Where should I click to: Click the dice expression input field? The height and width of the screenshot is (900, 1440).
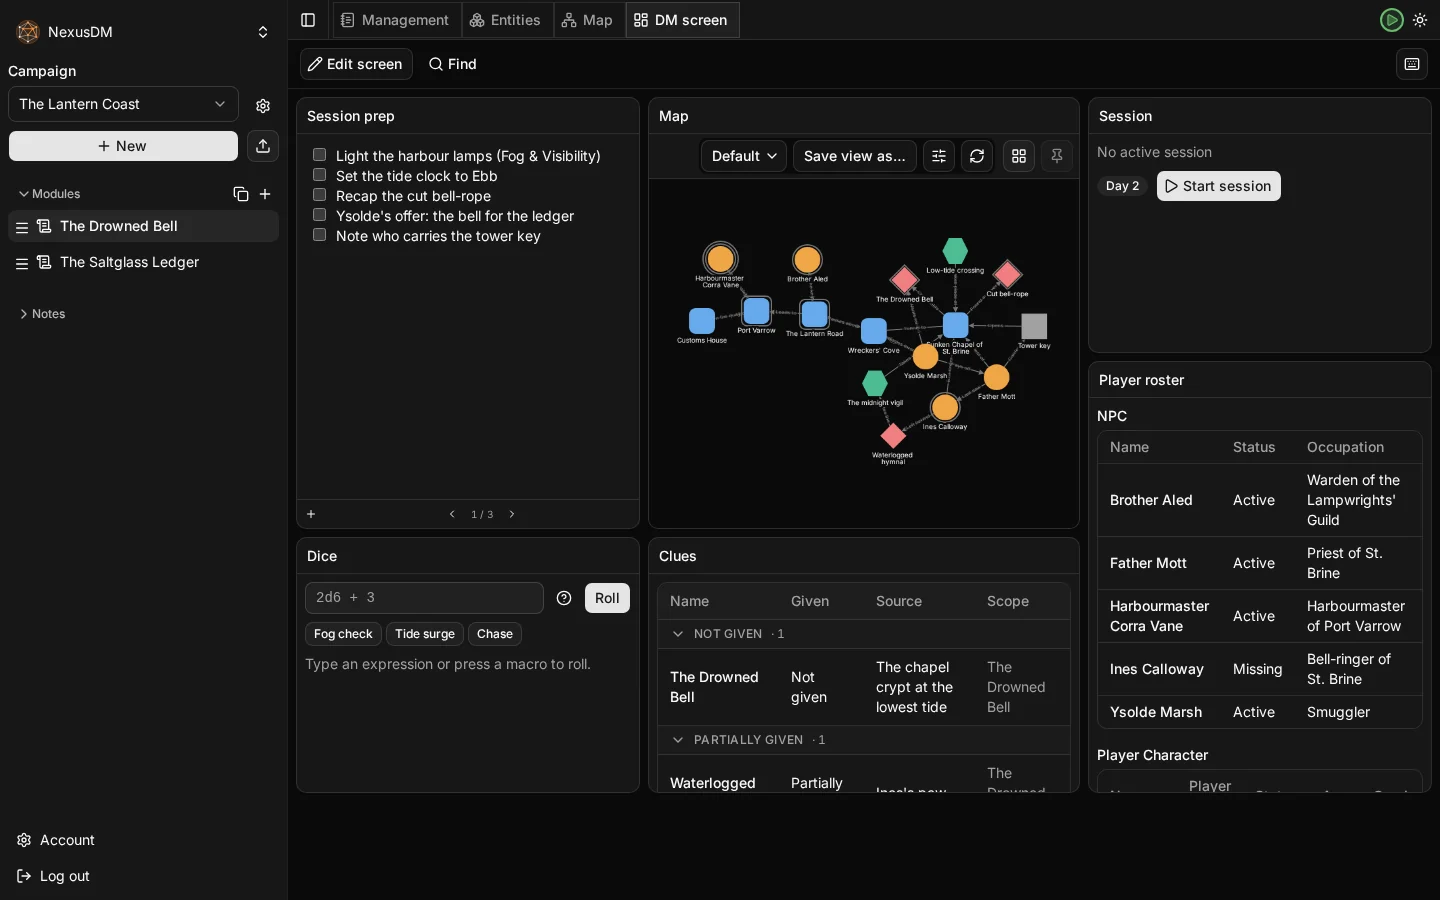pyautogui.click(x=424, y=598)
